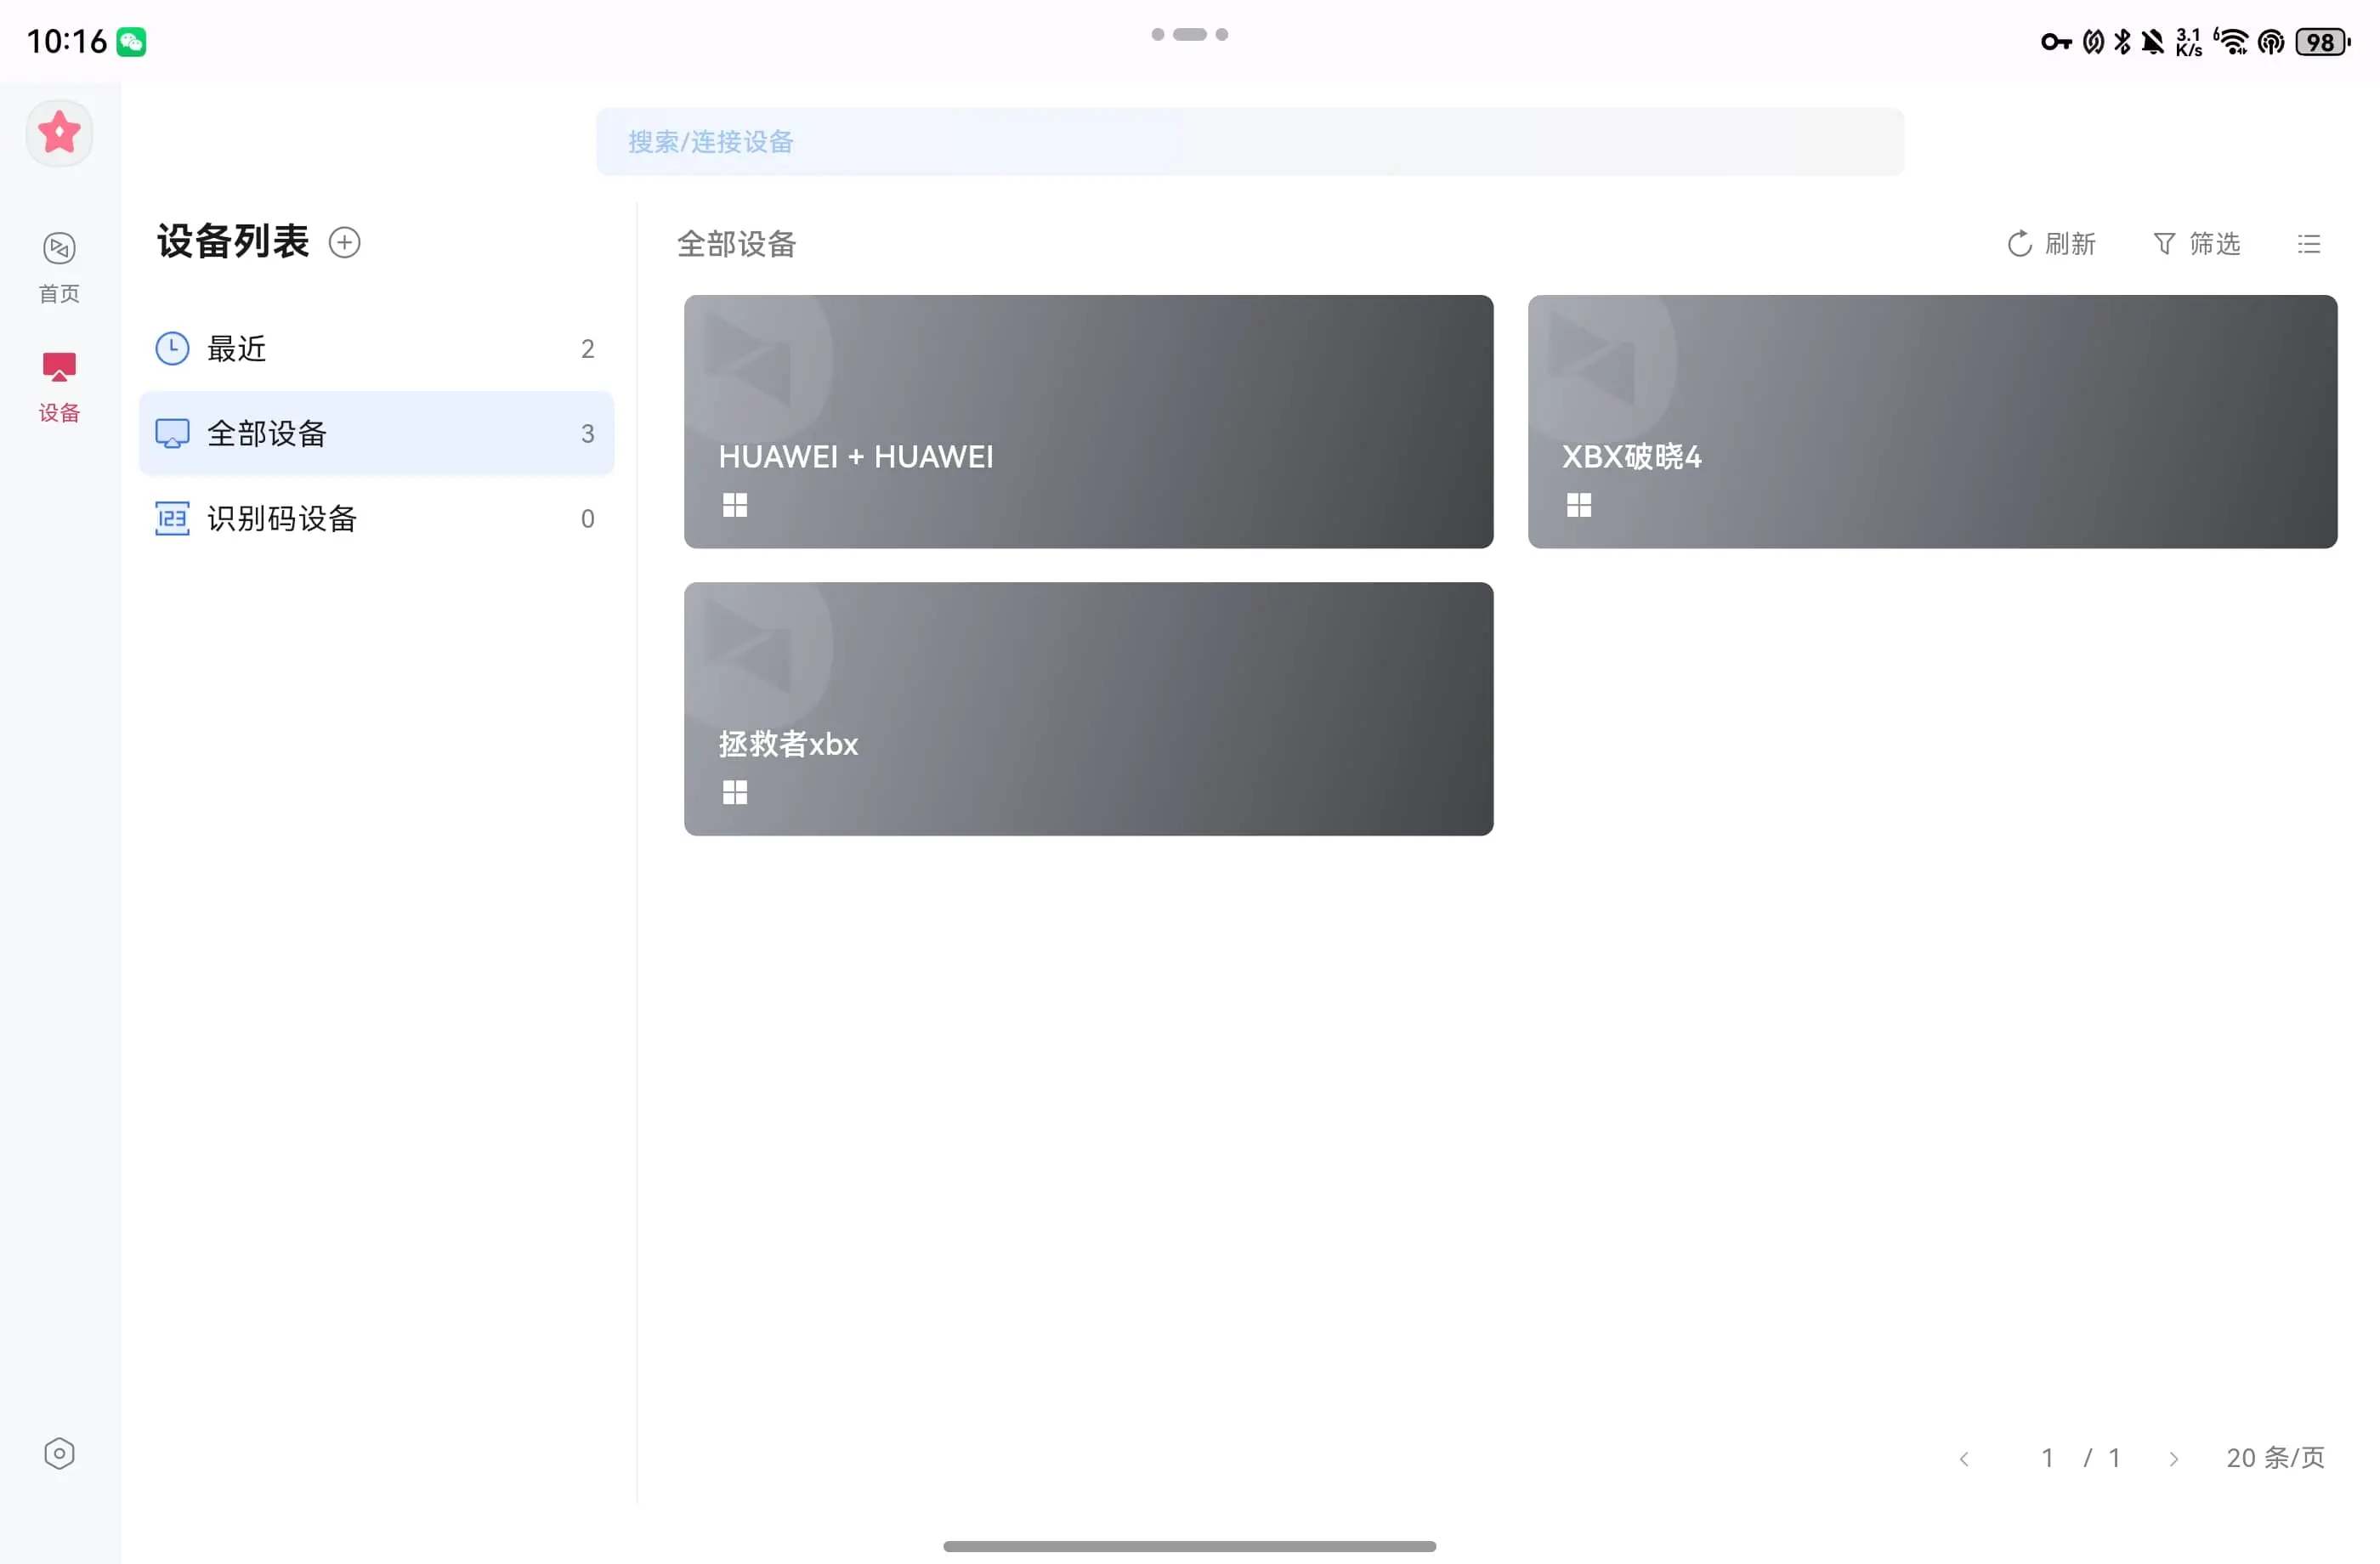Screen dimensions: 2380x1564
Task: Tap the Wi-Fi icon in the status bar
Action: (2231, 42)
